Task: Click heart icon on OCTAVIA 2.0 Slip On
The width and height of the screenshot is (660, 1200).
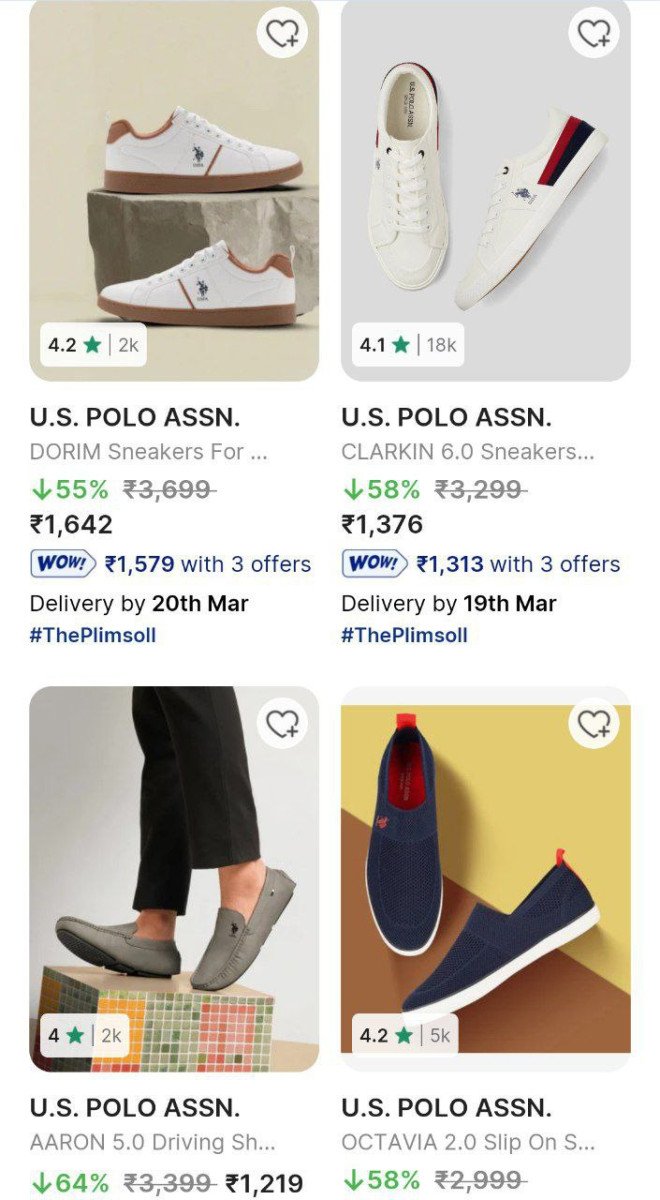Action: tap(592, 720)
